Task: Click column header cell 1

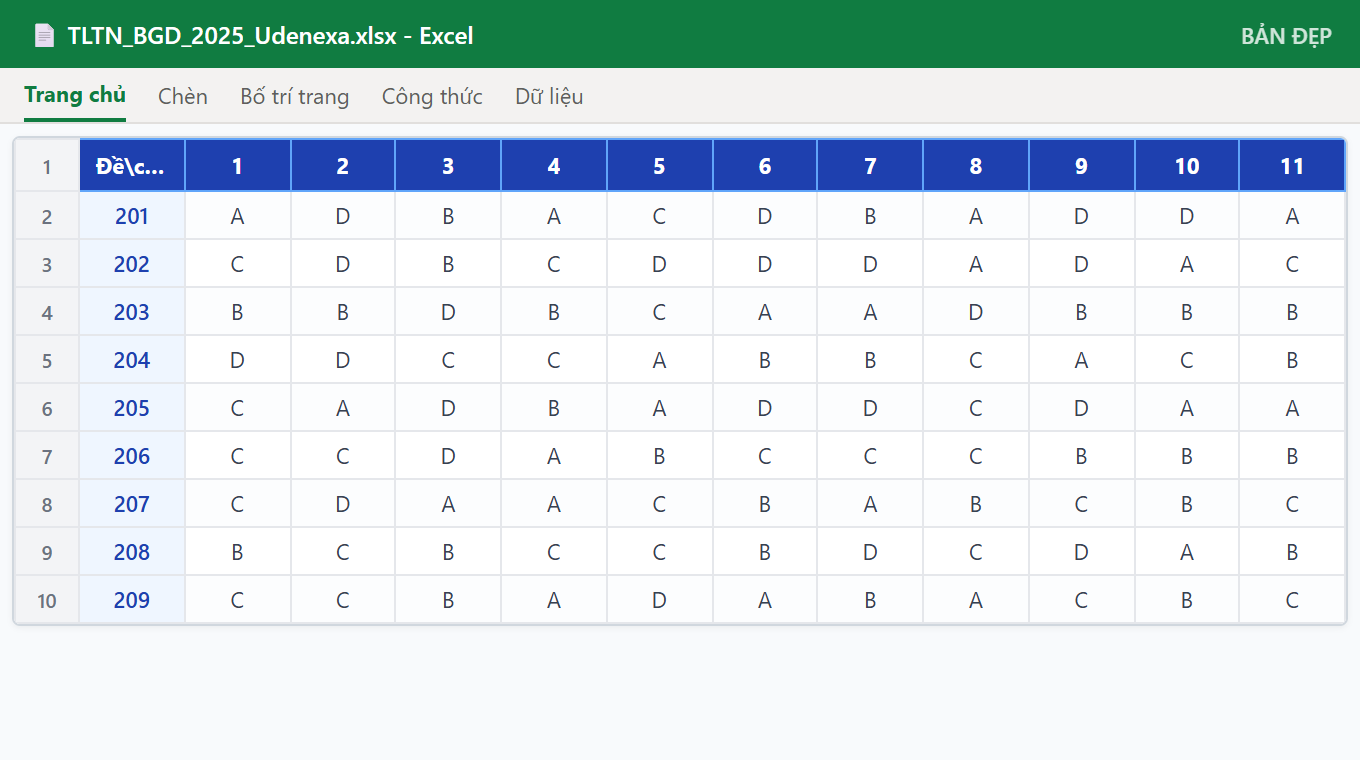Action: tap(238, 166)
